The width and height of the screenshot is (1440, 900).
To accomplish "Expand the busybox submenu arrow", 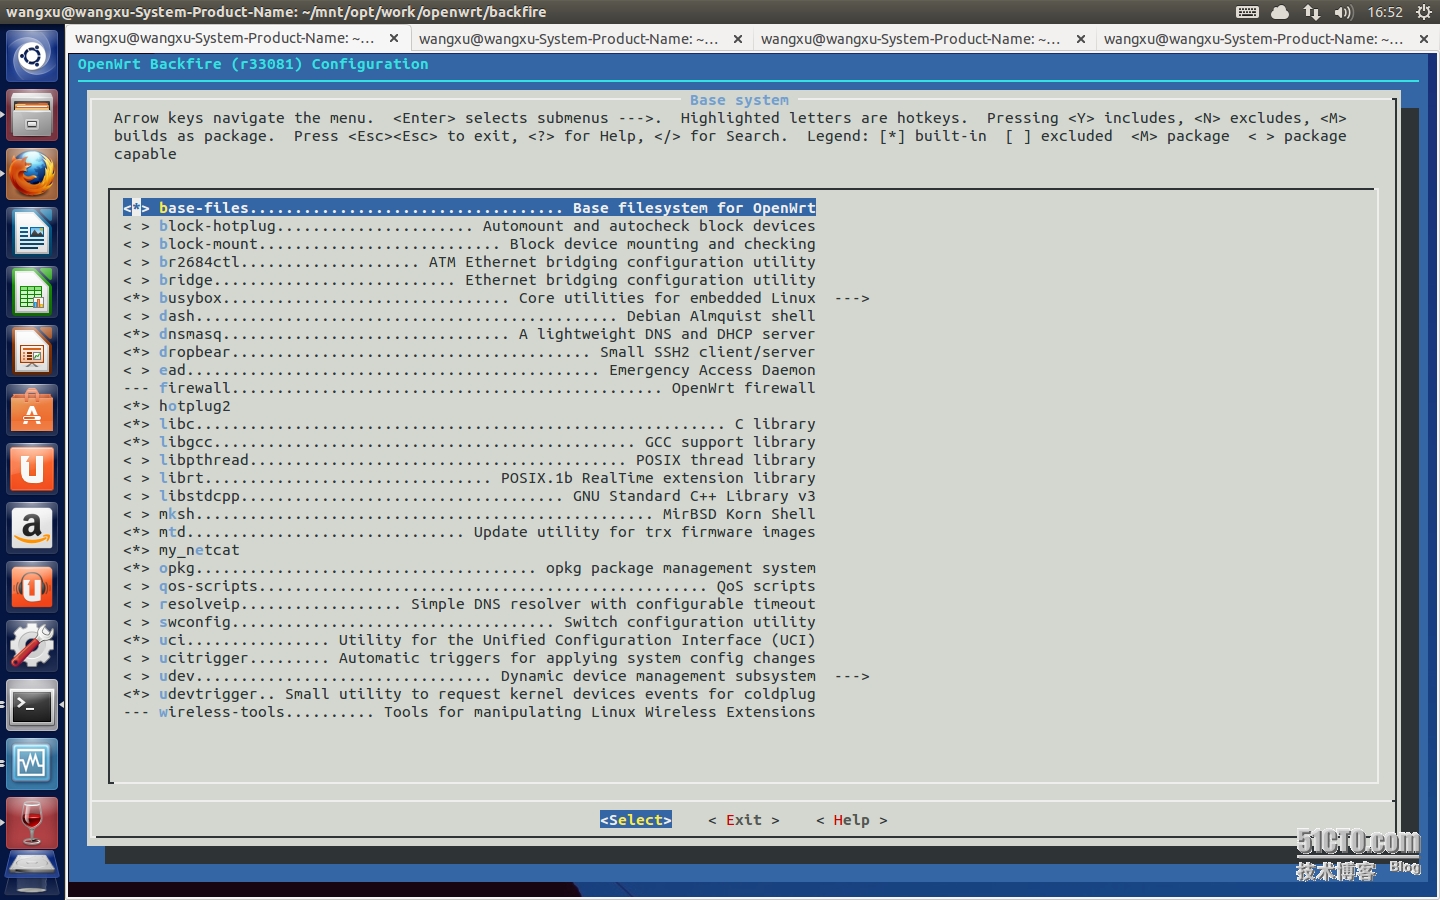I will 852,298.
